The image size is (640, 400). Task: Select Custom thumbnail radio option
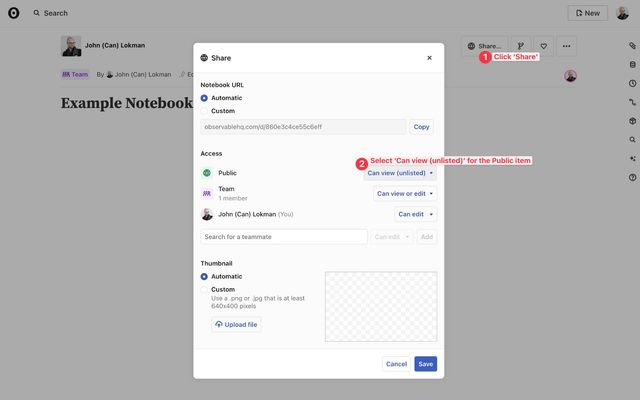[x=205, y=289]
